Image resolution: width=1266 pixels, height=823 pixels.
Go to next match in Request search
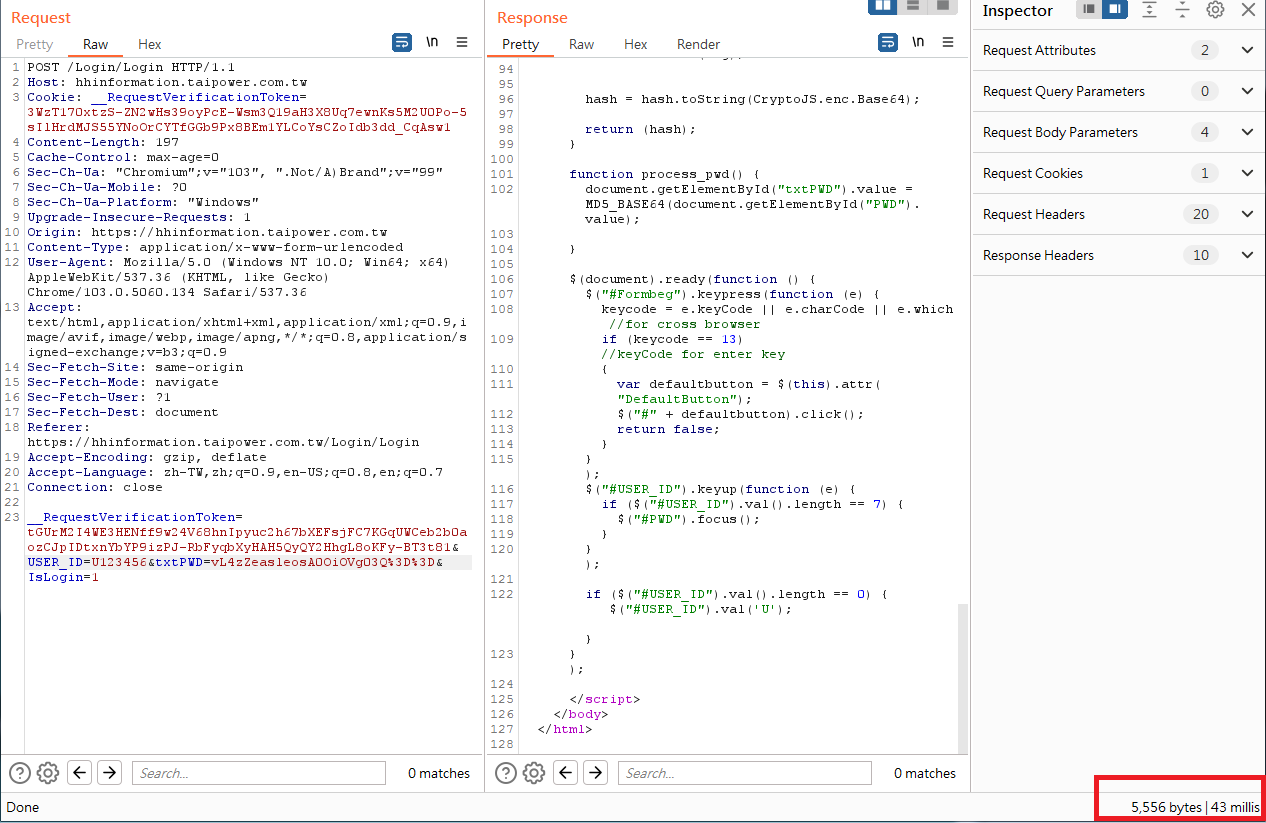click(110, 772)
